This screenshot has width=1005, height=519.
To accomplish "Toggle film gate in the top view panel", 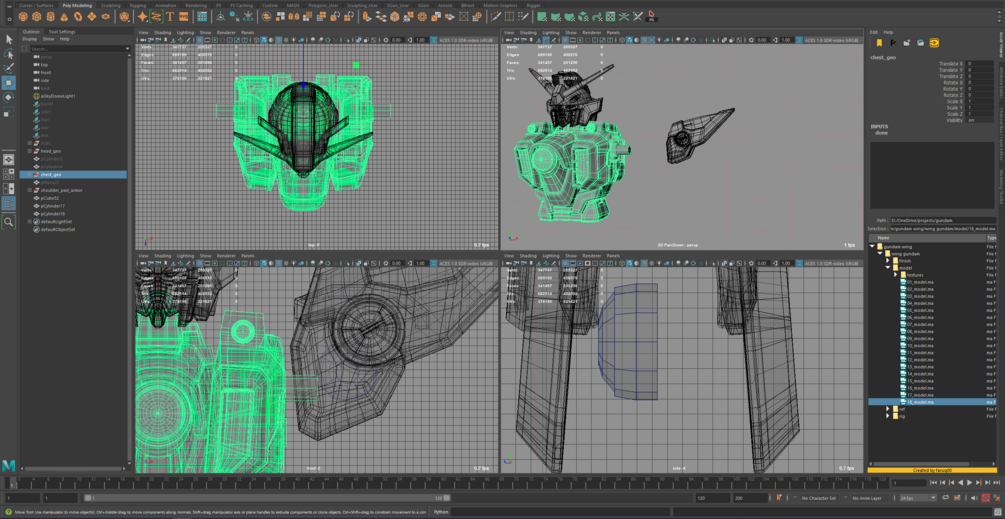I will click(x=207, y=40).
